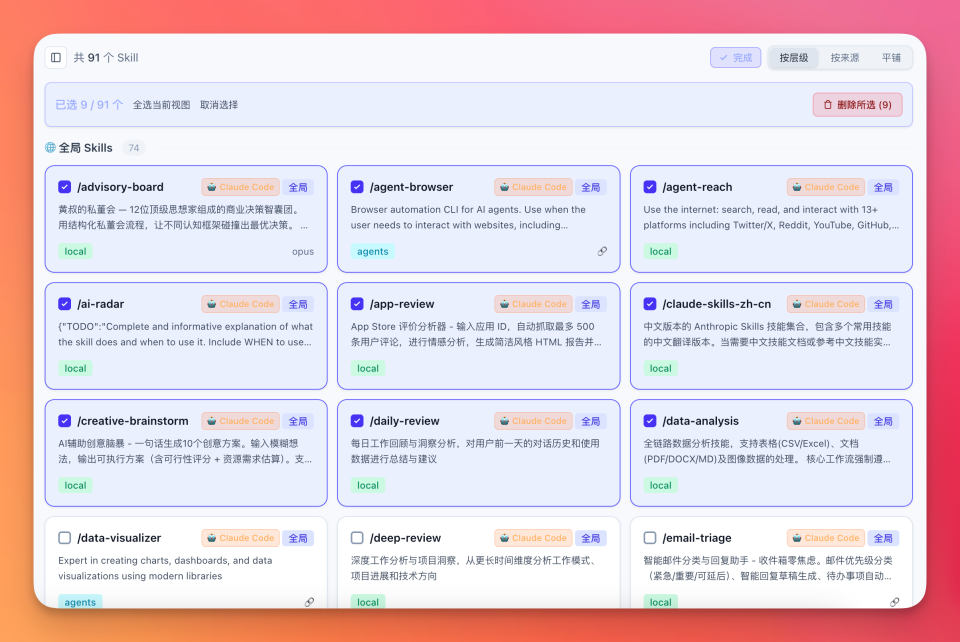Select the /deep-review checkbox
960x642 pixels.
357,537
